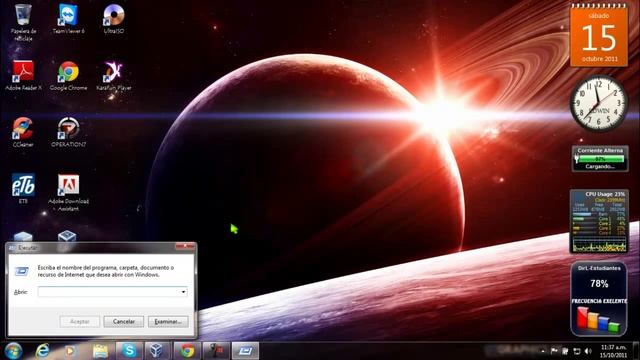Open the Windows Start menu orb
The width and height of the screenshot is (640, 360).
point(13,351)
